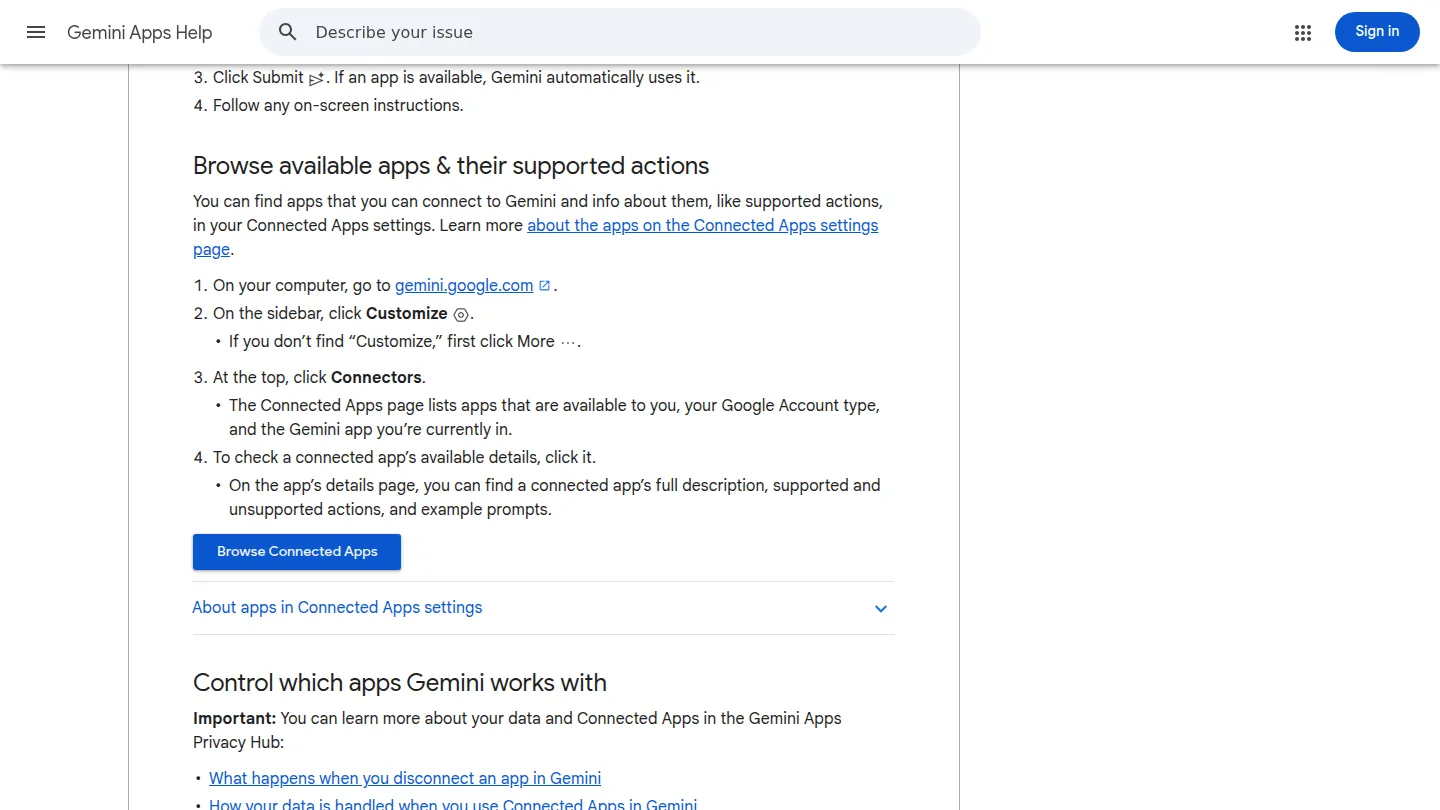This screenshot has height=810, width=1440.
Task: Click the 'Browse available apps' heading
Action: [451, 166]
